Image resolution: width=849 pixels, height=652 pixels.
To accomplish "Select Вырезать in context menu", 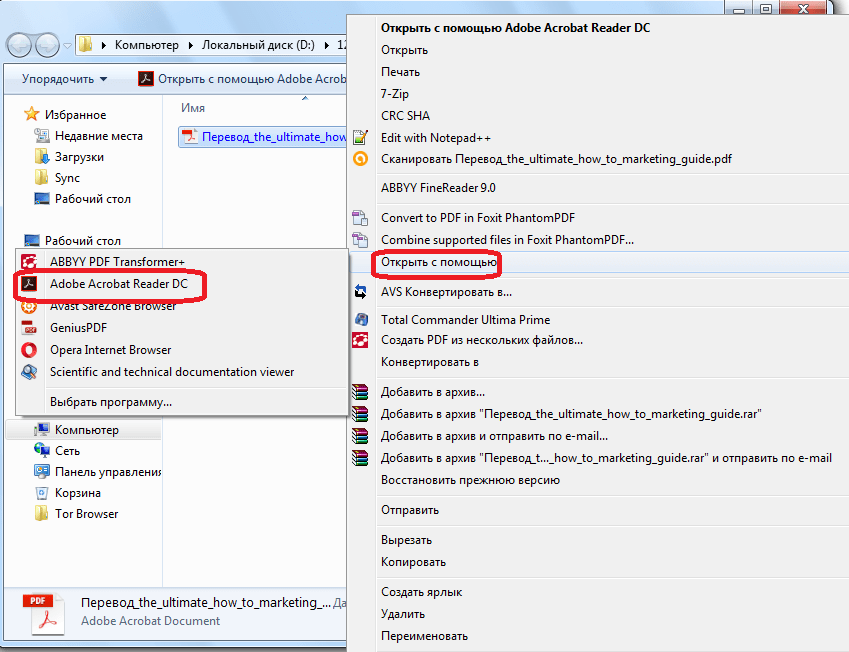I will [407, 540].
